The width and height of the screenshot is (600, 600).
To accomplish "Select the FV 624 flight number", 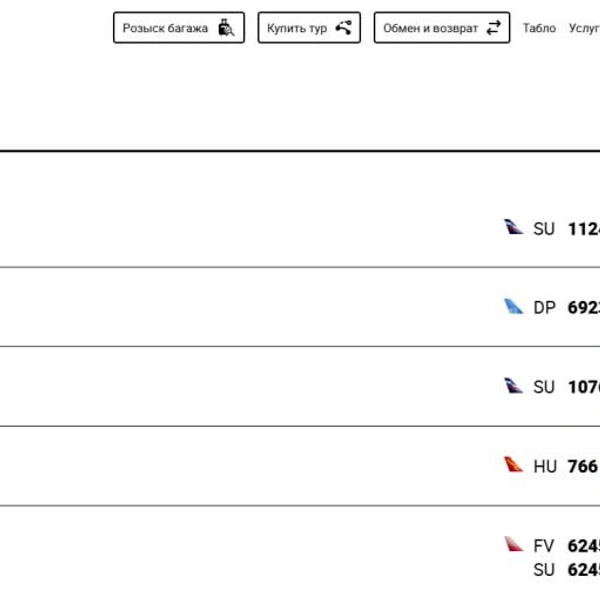I will click(584, 546).
